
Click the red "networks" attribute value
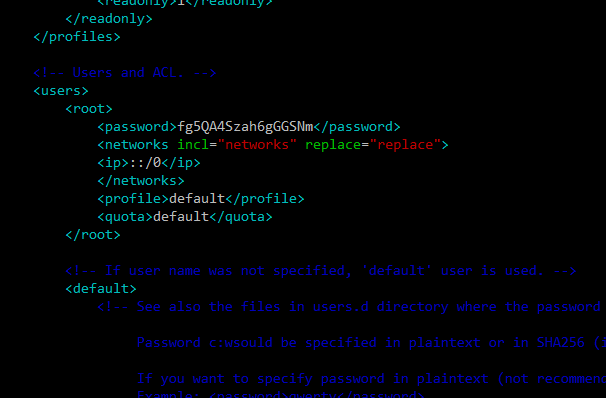tap(257, 145)
